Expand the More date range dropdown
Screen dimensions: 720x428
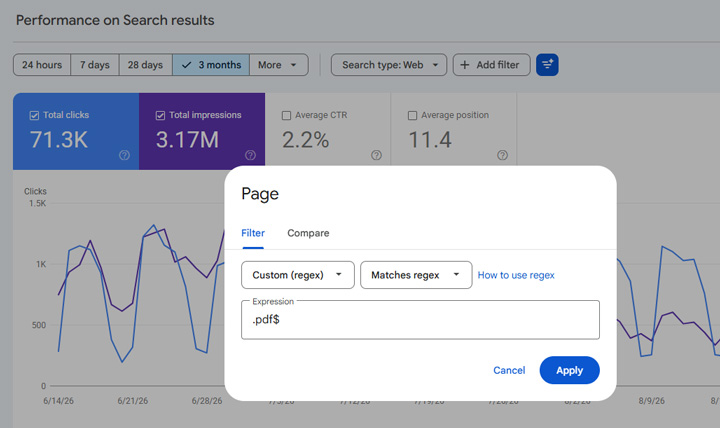(x=279, y=65)
